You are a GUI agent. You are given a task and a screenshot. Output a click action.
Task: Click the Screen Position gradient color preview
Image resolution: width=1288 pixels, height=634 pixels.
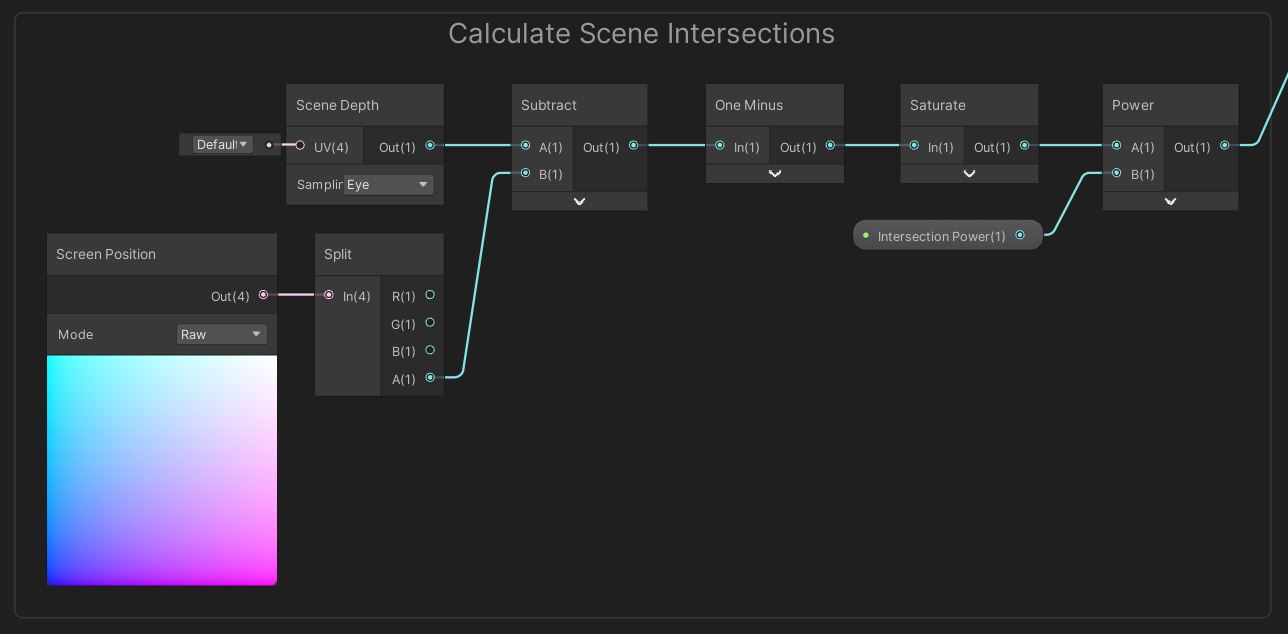tap(162, 470)
